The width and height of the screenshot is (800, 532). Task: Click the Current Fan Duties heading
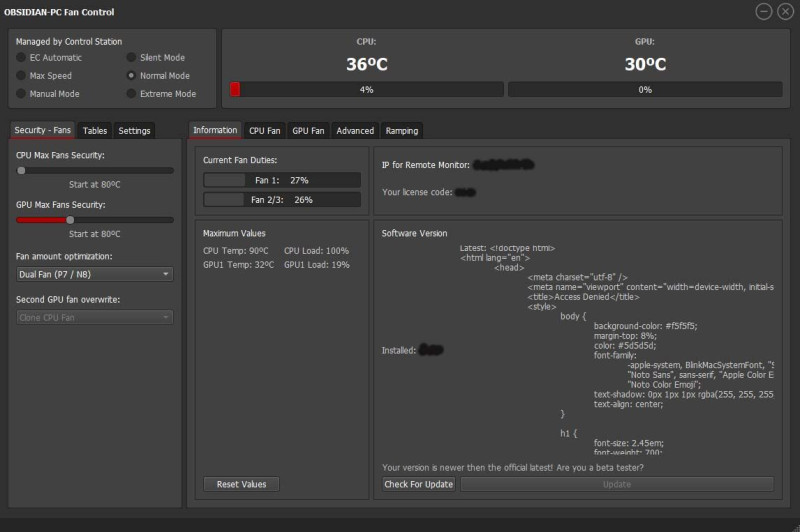[240, 160]
